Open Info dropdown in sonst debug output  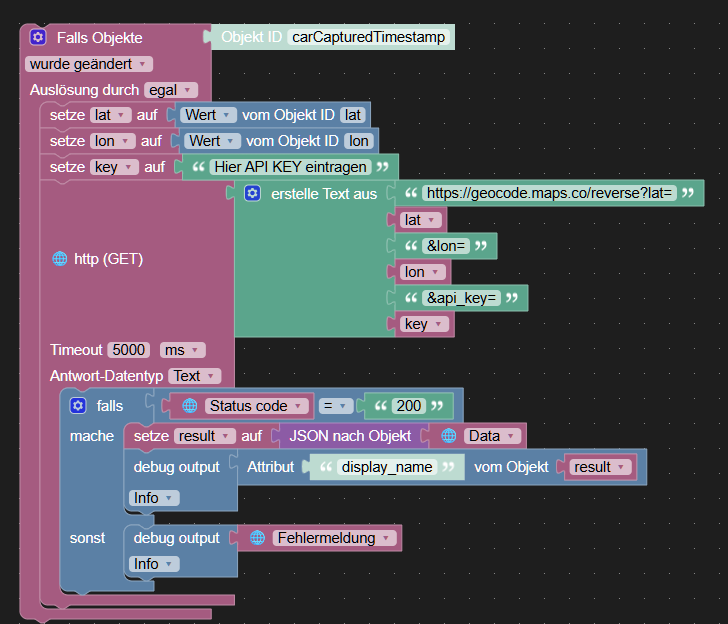(154, 564)
